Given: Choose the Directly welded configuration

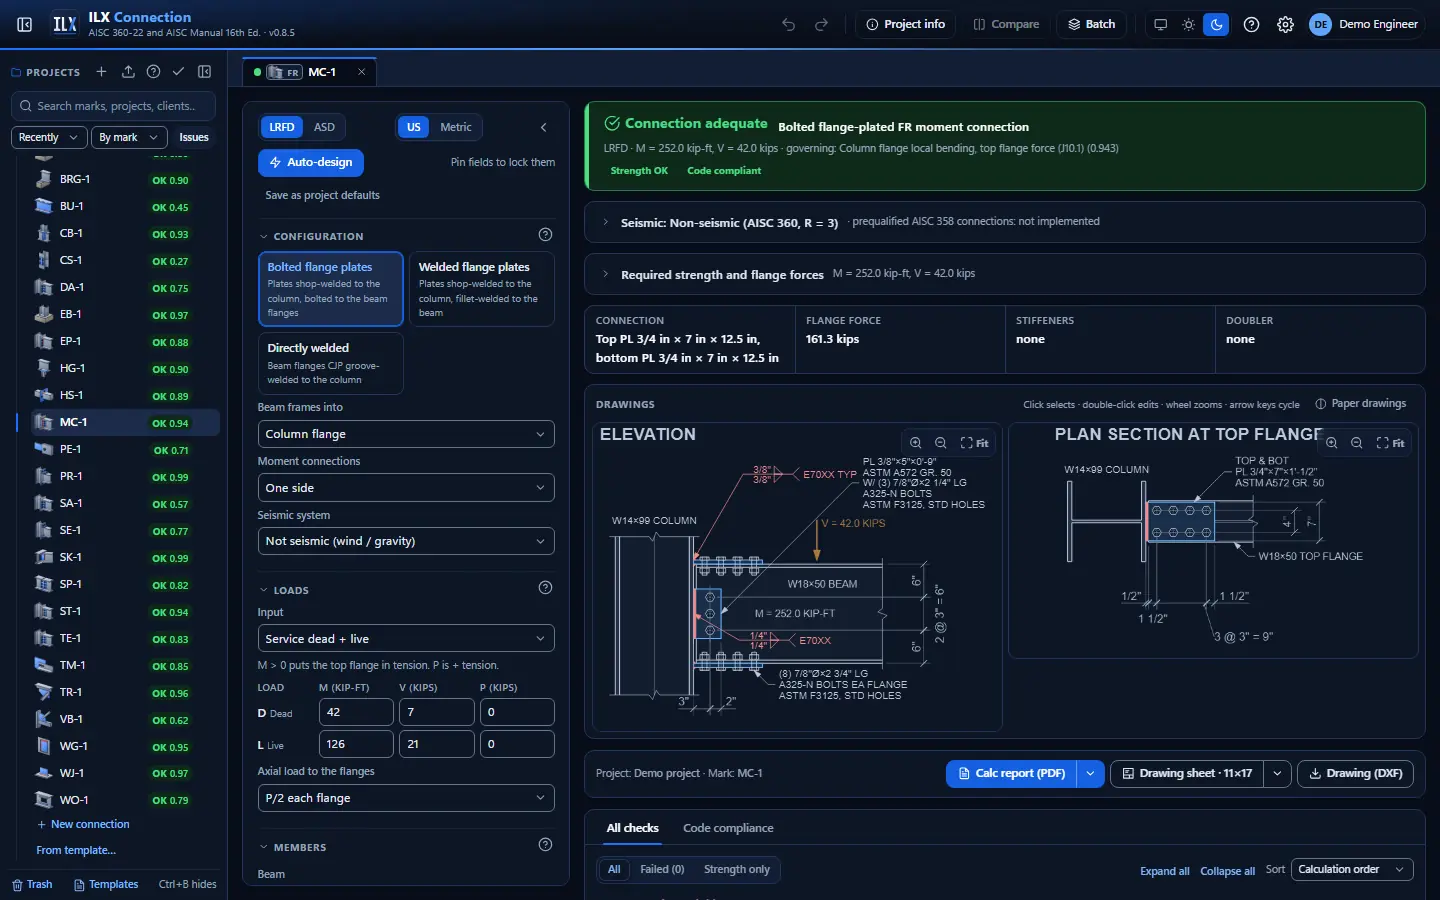Looking at the screenshot, I should coord(331,365).
